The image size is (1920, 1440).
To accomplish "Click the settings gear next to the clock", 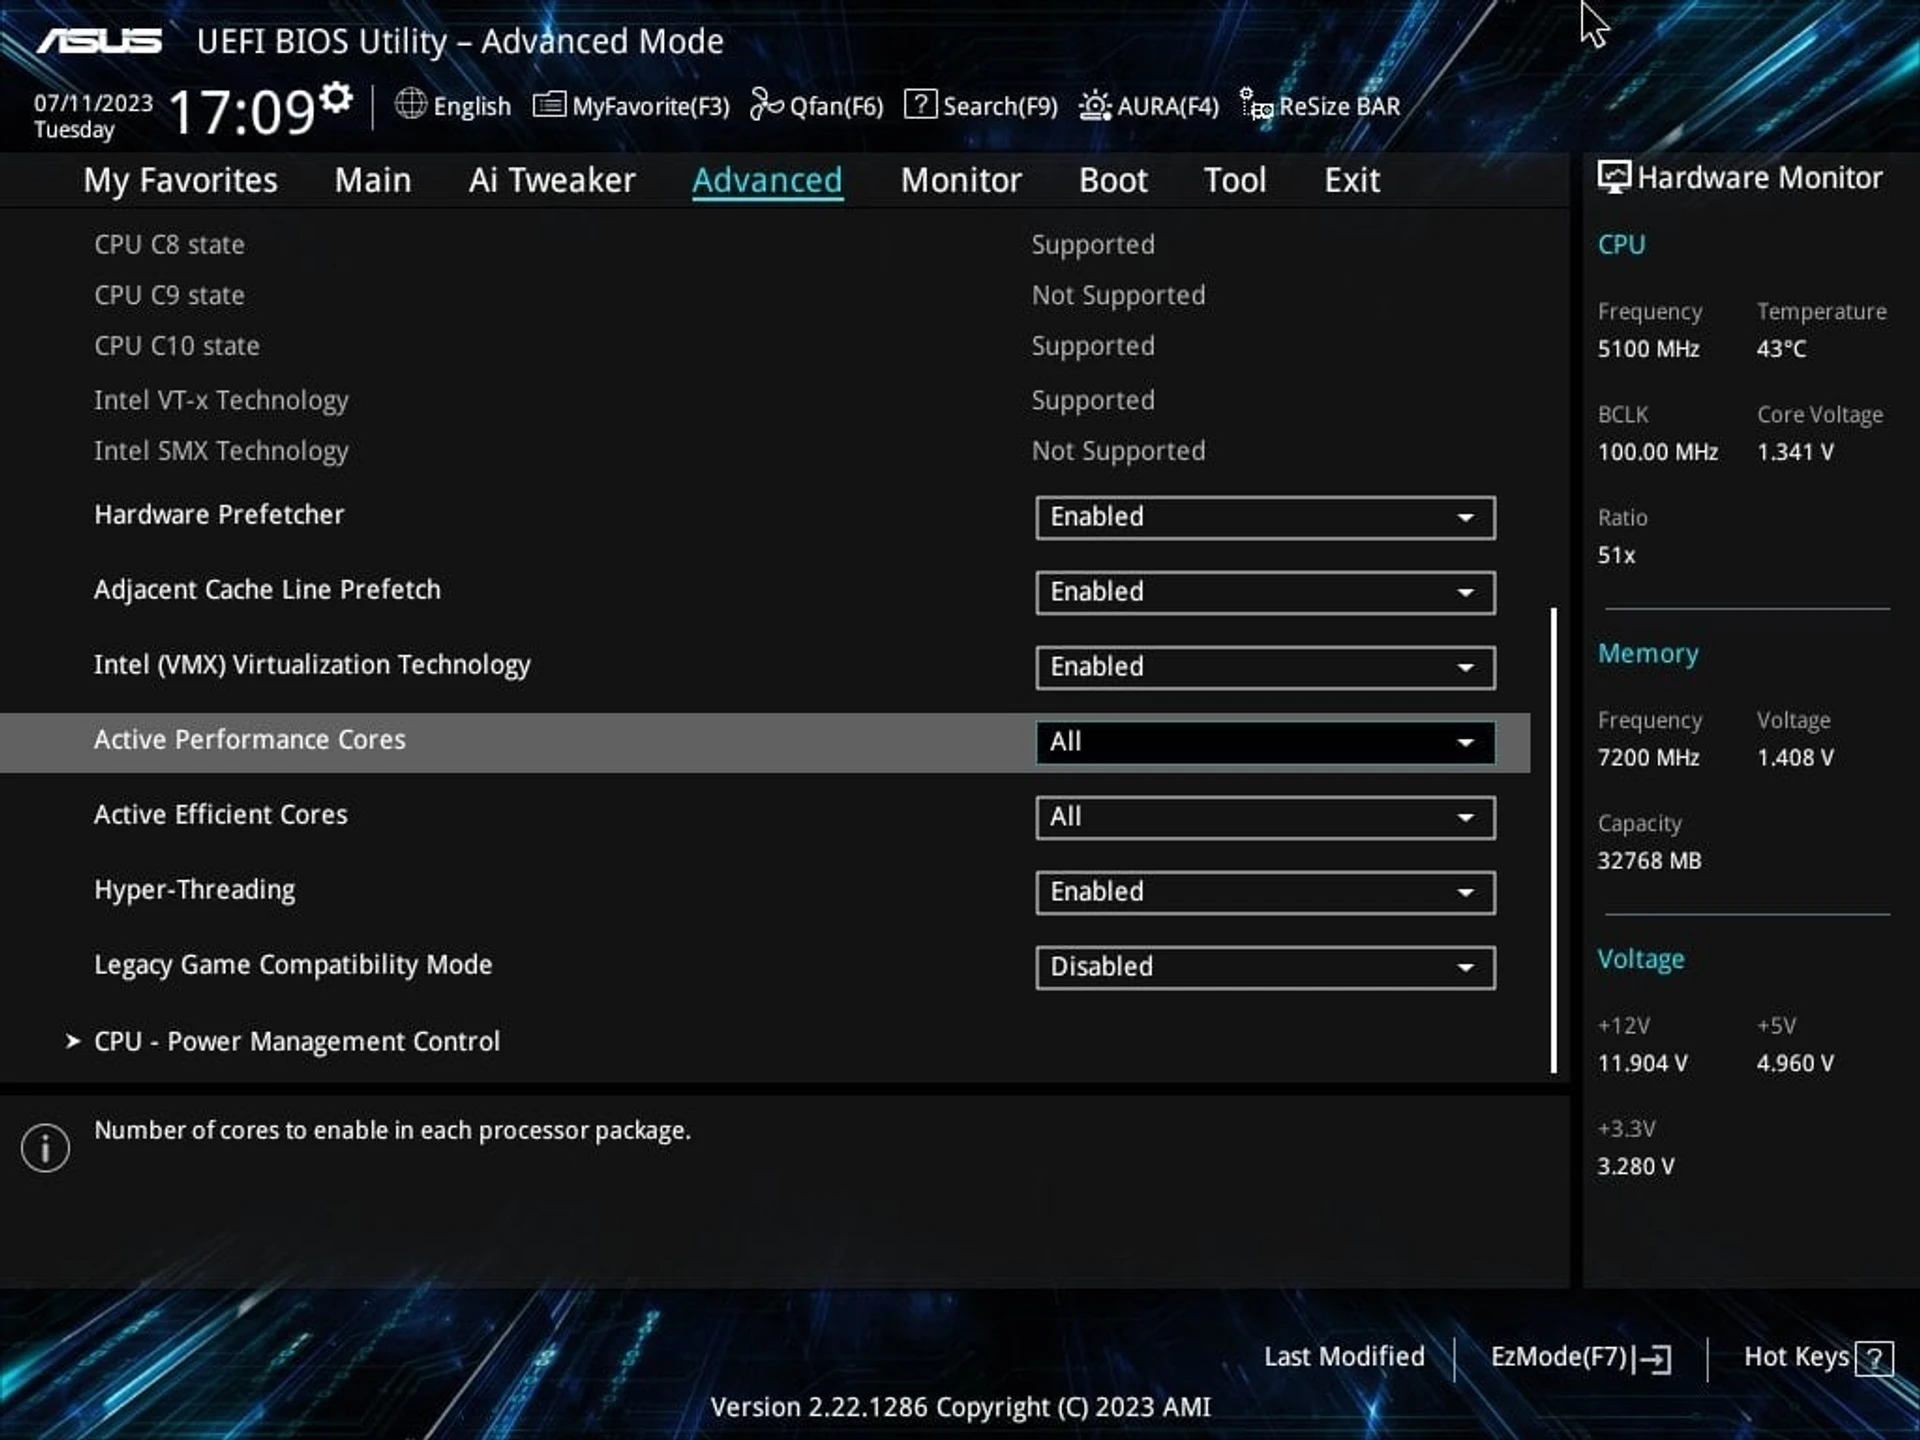I will (337, 97).
